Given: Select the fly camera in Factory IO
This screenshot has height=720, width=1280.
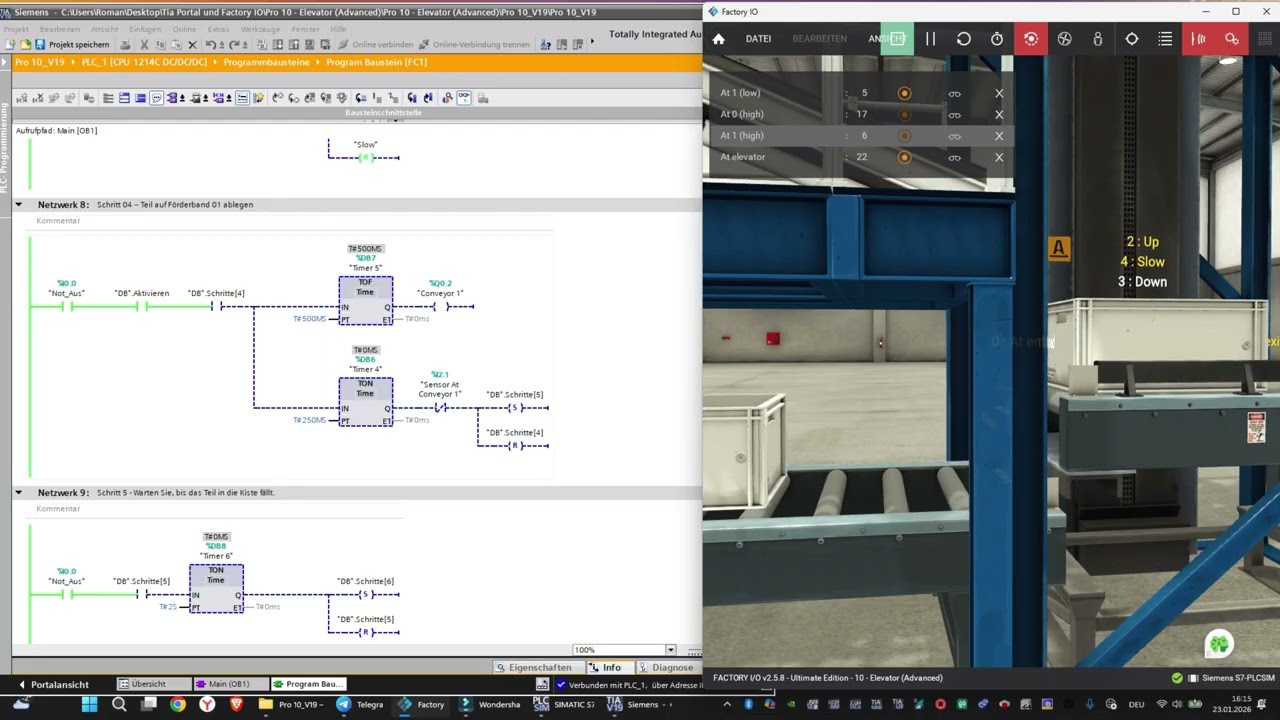Looking at the screenshot, I should click(1064, 39).
